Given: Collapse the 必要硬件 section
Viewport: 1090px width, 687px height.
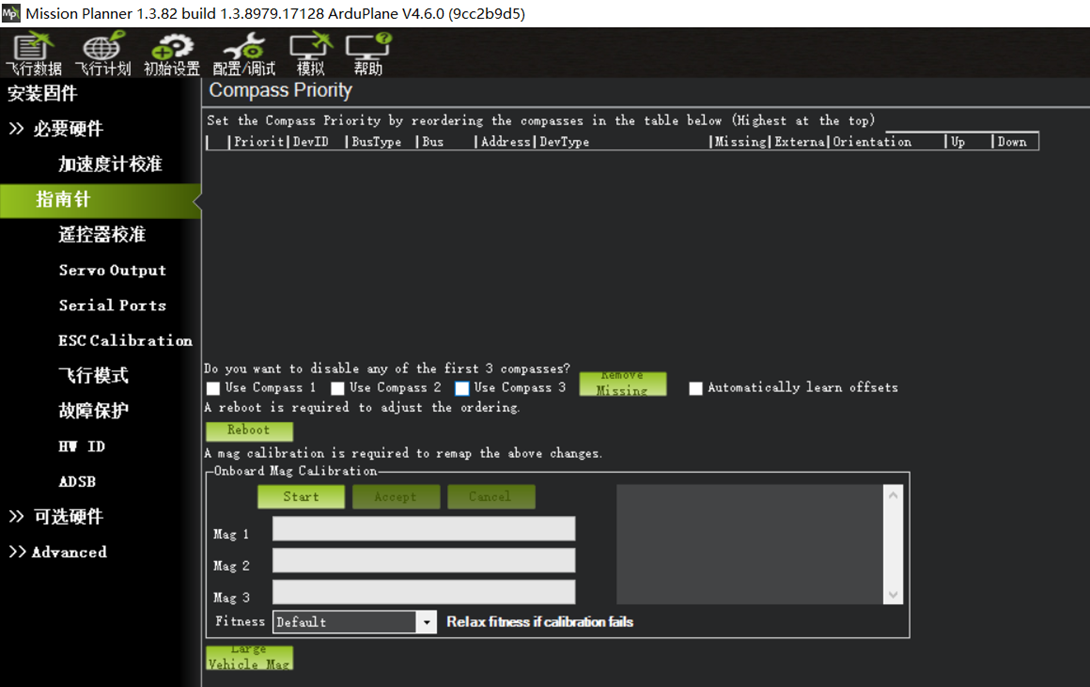Looking at the screenshot, I should (x=56, y=129).
